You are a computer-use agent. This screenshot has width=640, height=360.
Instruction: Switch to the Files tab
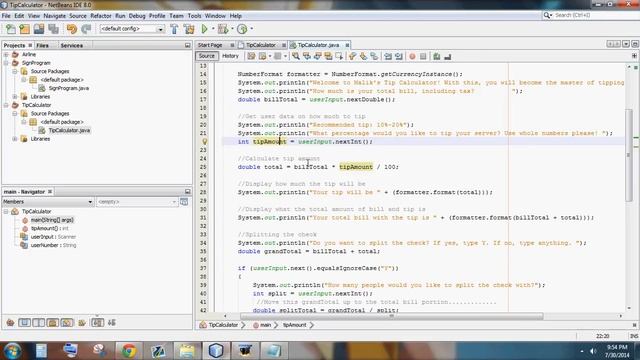pyautogui.click(x=42, y=45)
